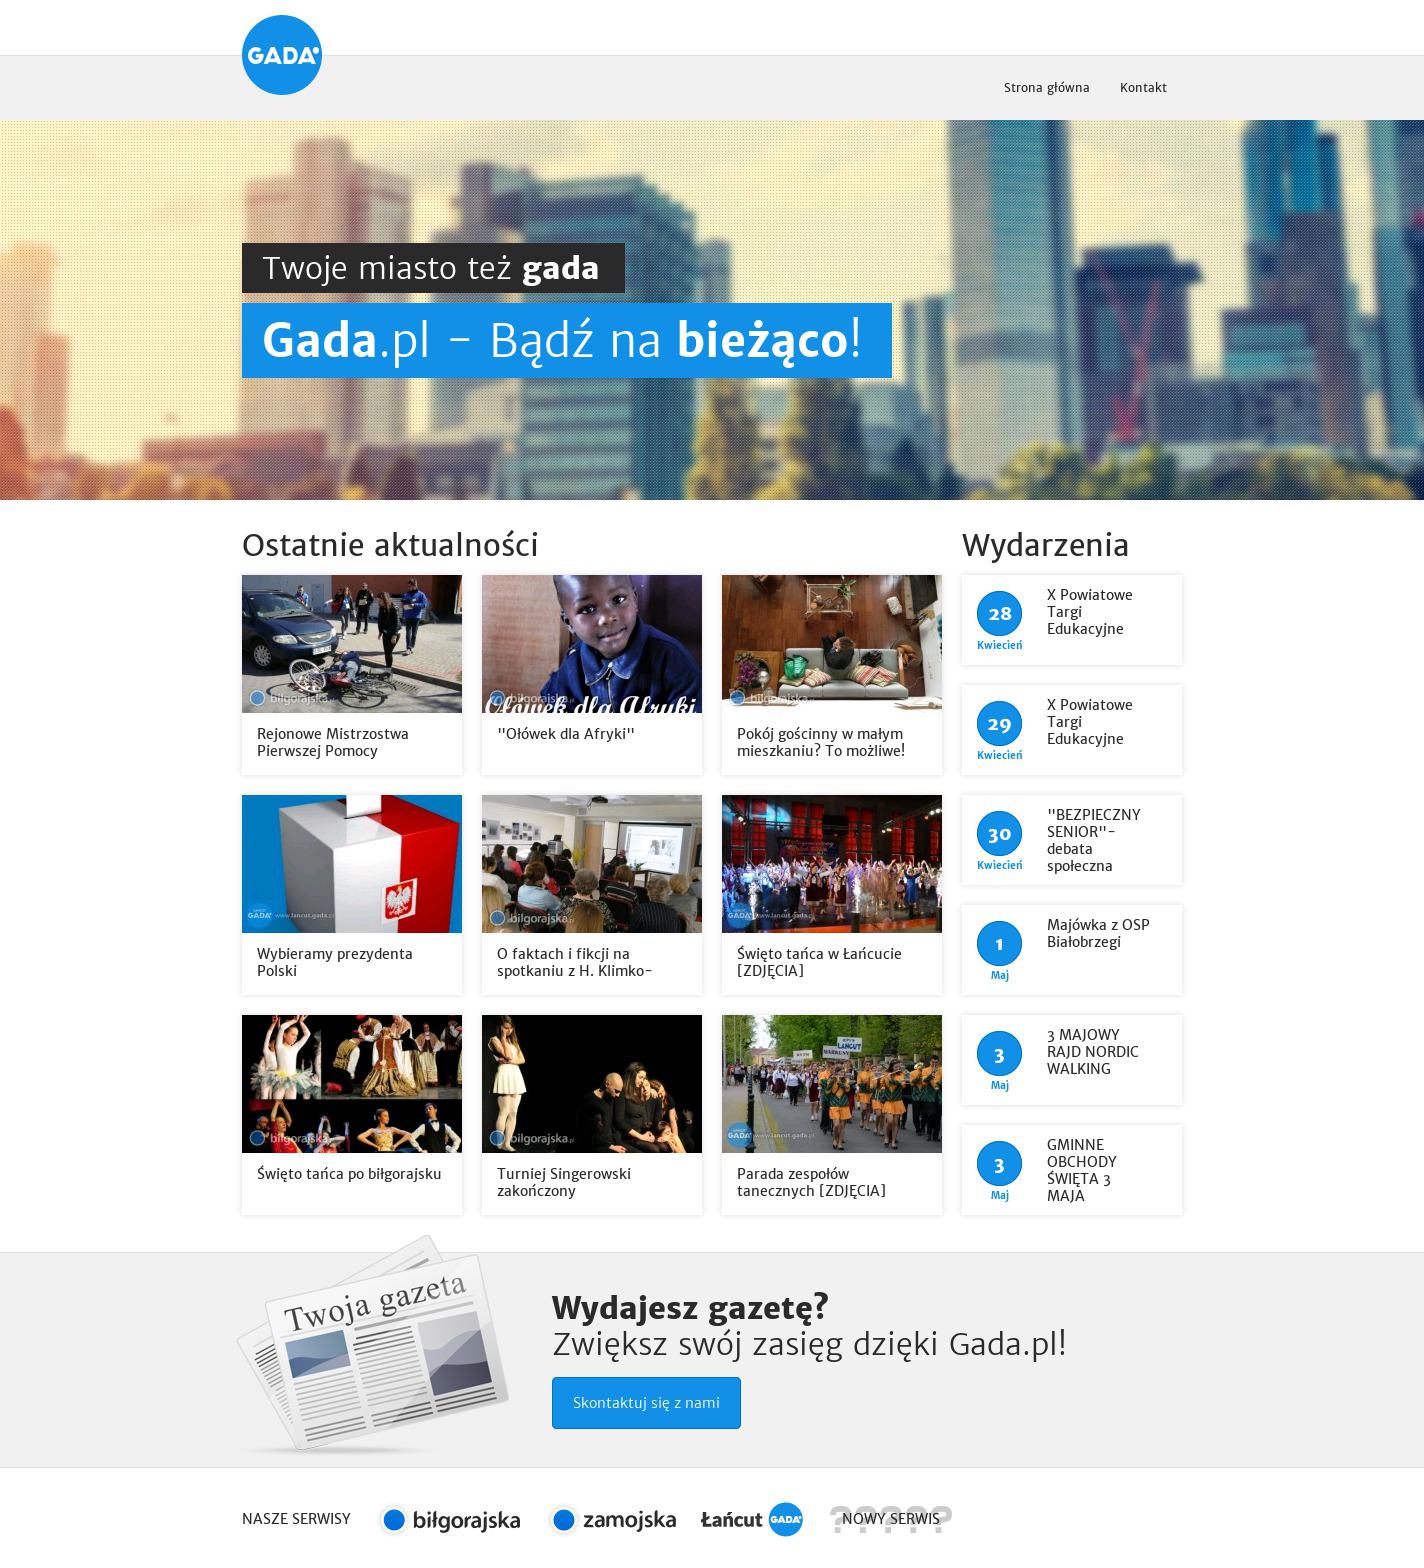Open the H. Klimko meeting photo
This screenshot has width=1424, height=1568.
point(592,864)
